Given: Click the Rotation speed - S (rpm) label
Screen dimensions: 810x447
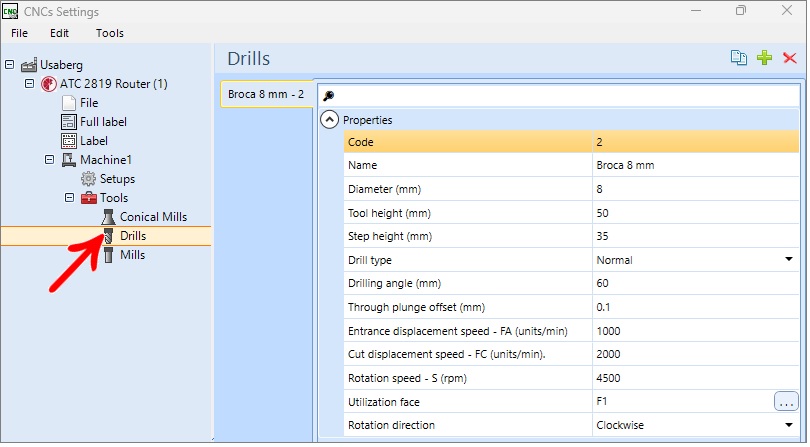Looking at the screenshot, I should [x=407, y=378].
